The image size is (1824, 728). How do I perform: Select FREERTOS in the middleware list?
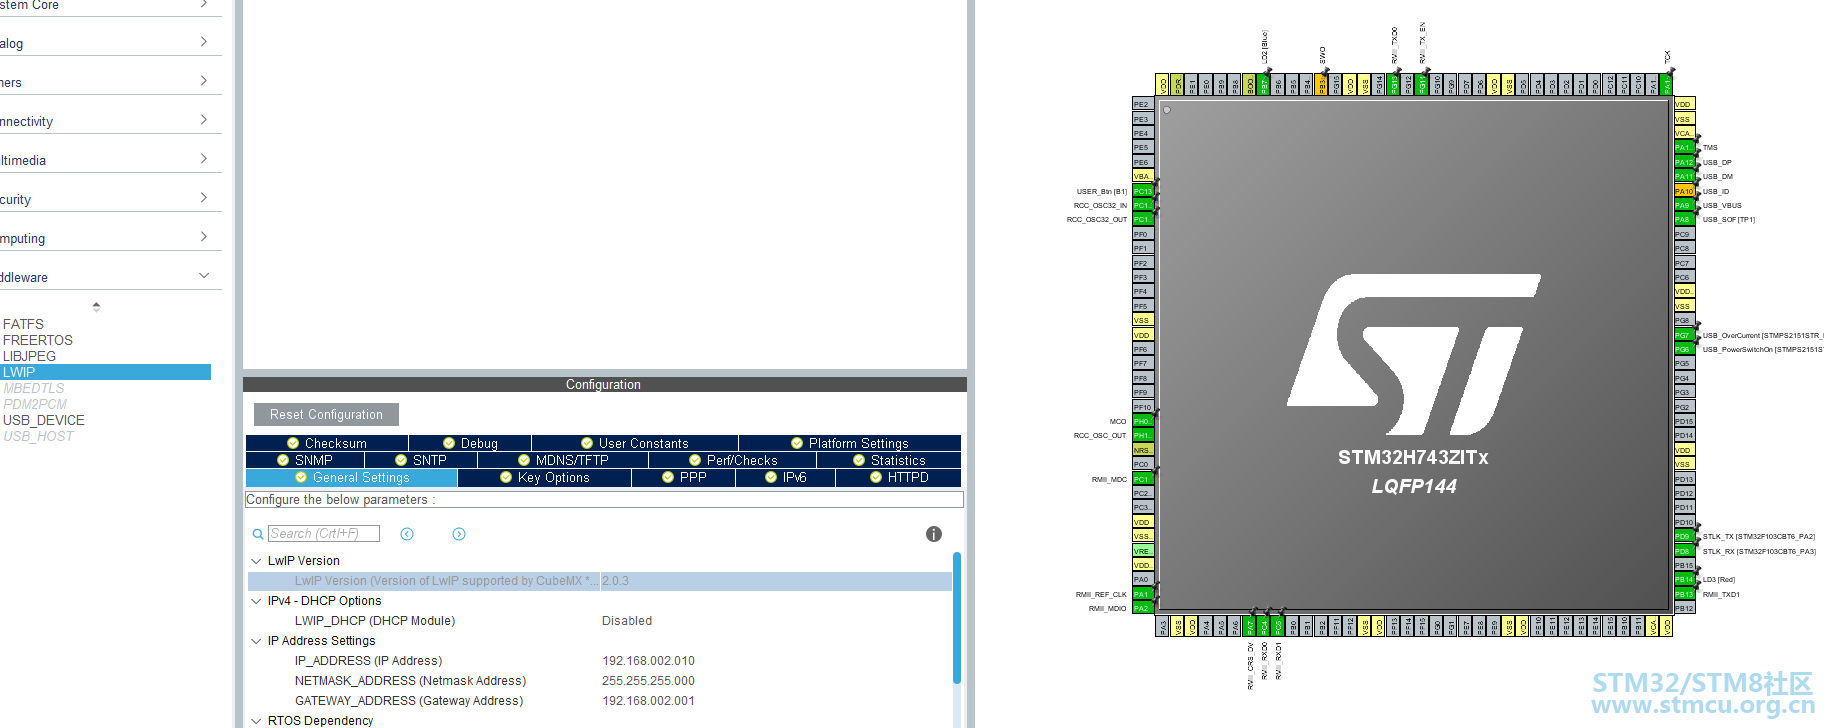[x=38, y=340]
